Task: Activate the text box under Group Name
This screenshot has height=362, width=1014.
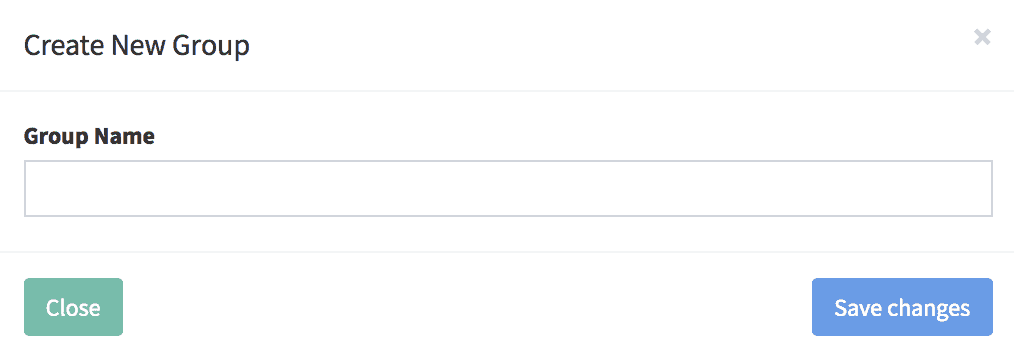Action: tap(508, 188)
